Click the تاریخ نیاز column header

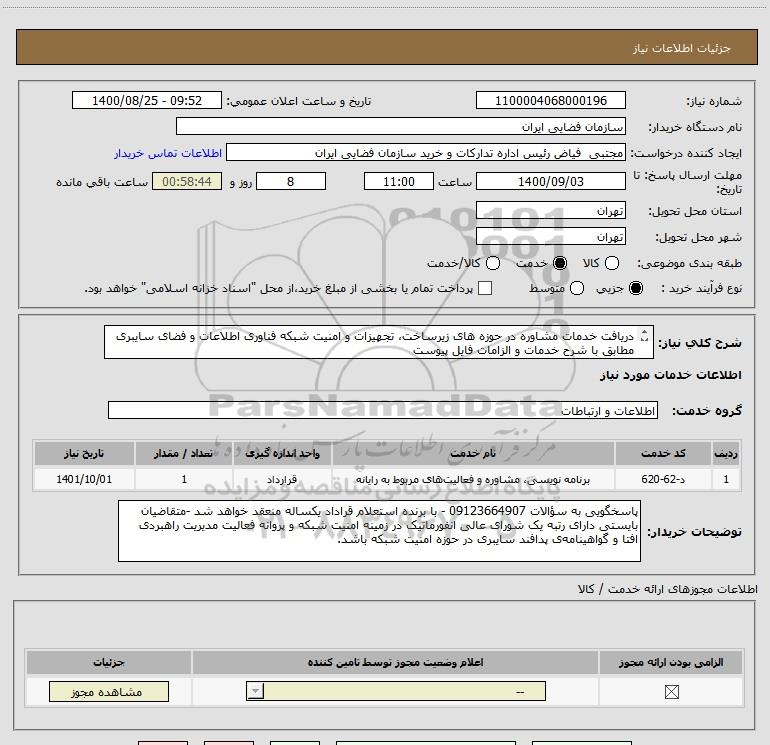click(84, 453)
